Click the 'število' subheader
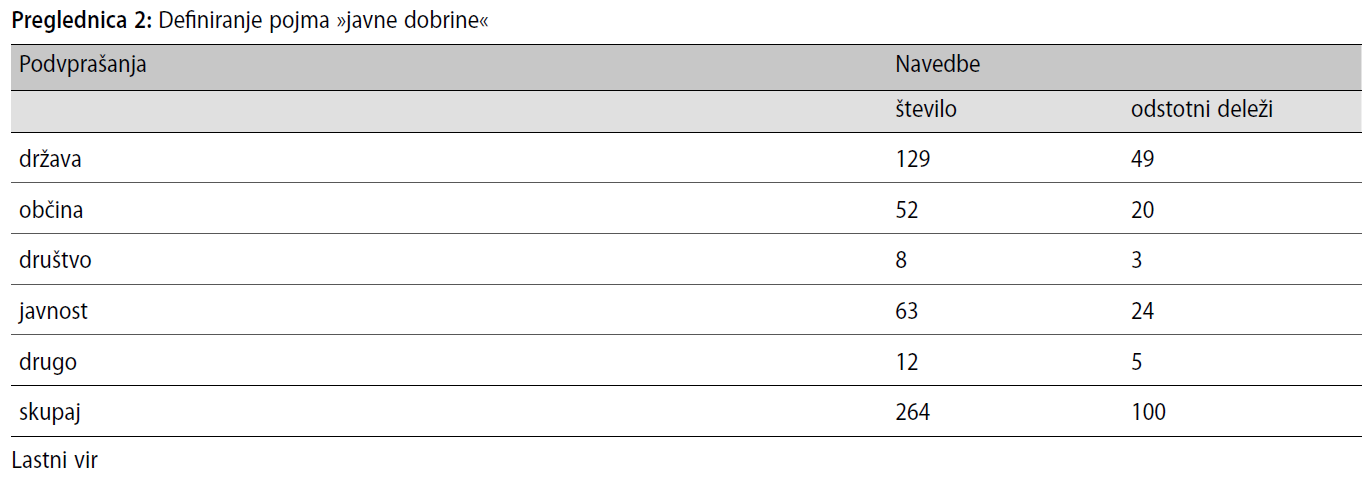 pos(926,109)
